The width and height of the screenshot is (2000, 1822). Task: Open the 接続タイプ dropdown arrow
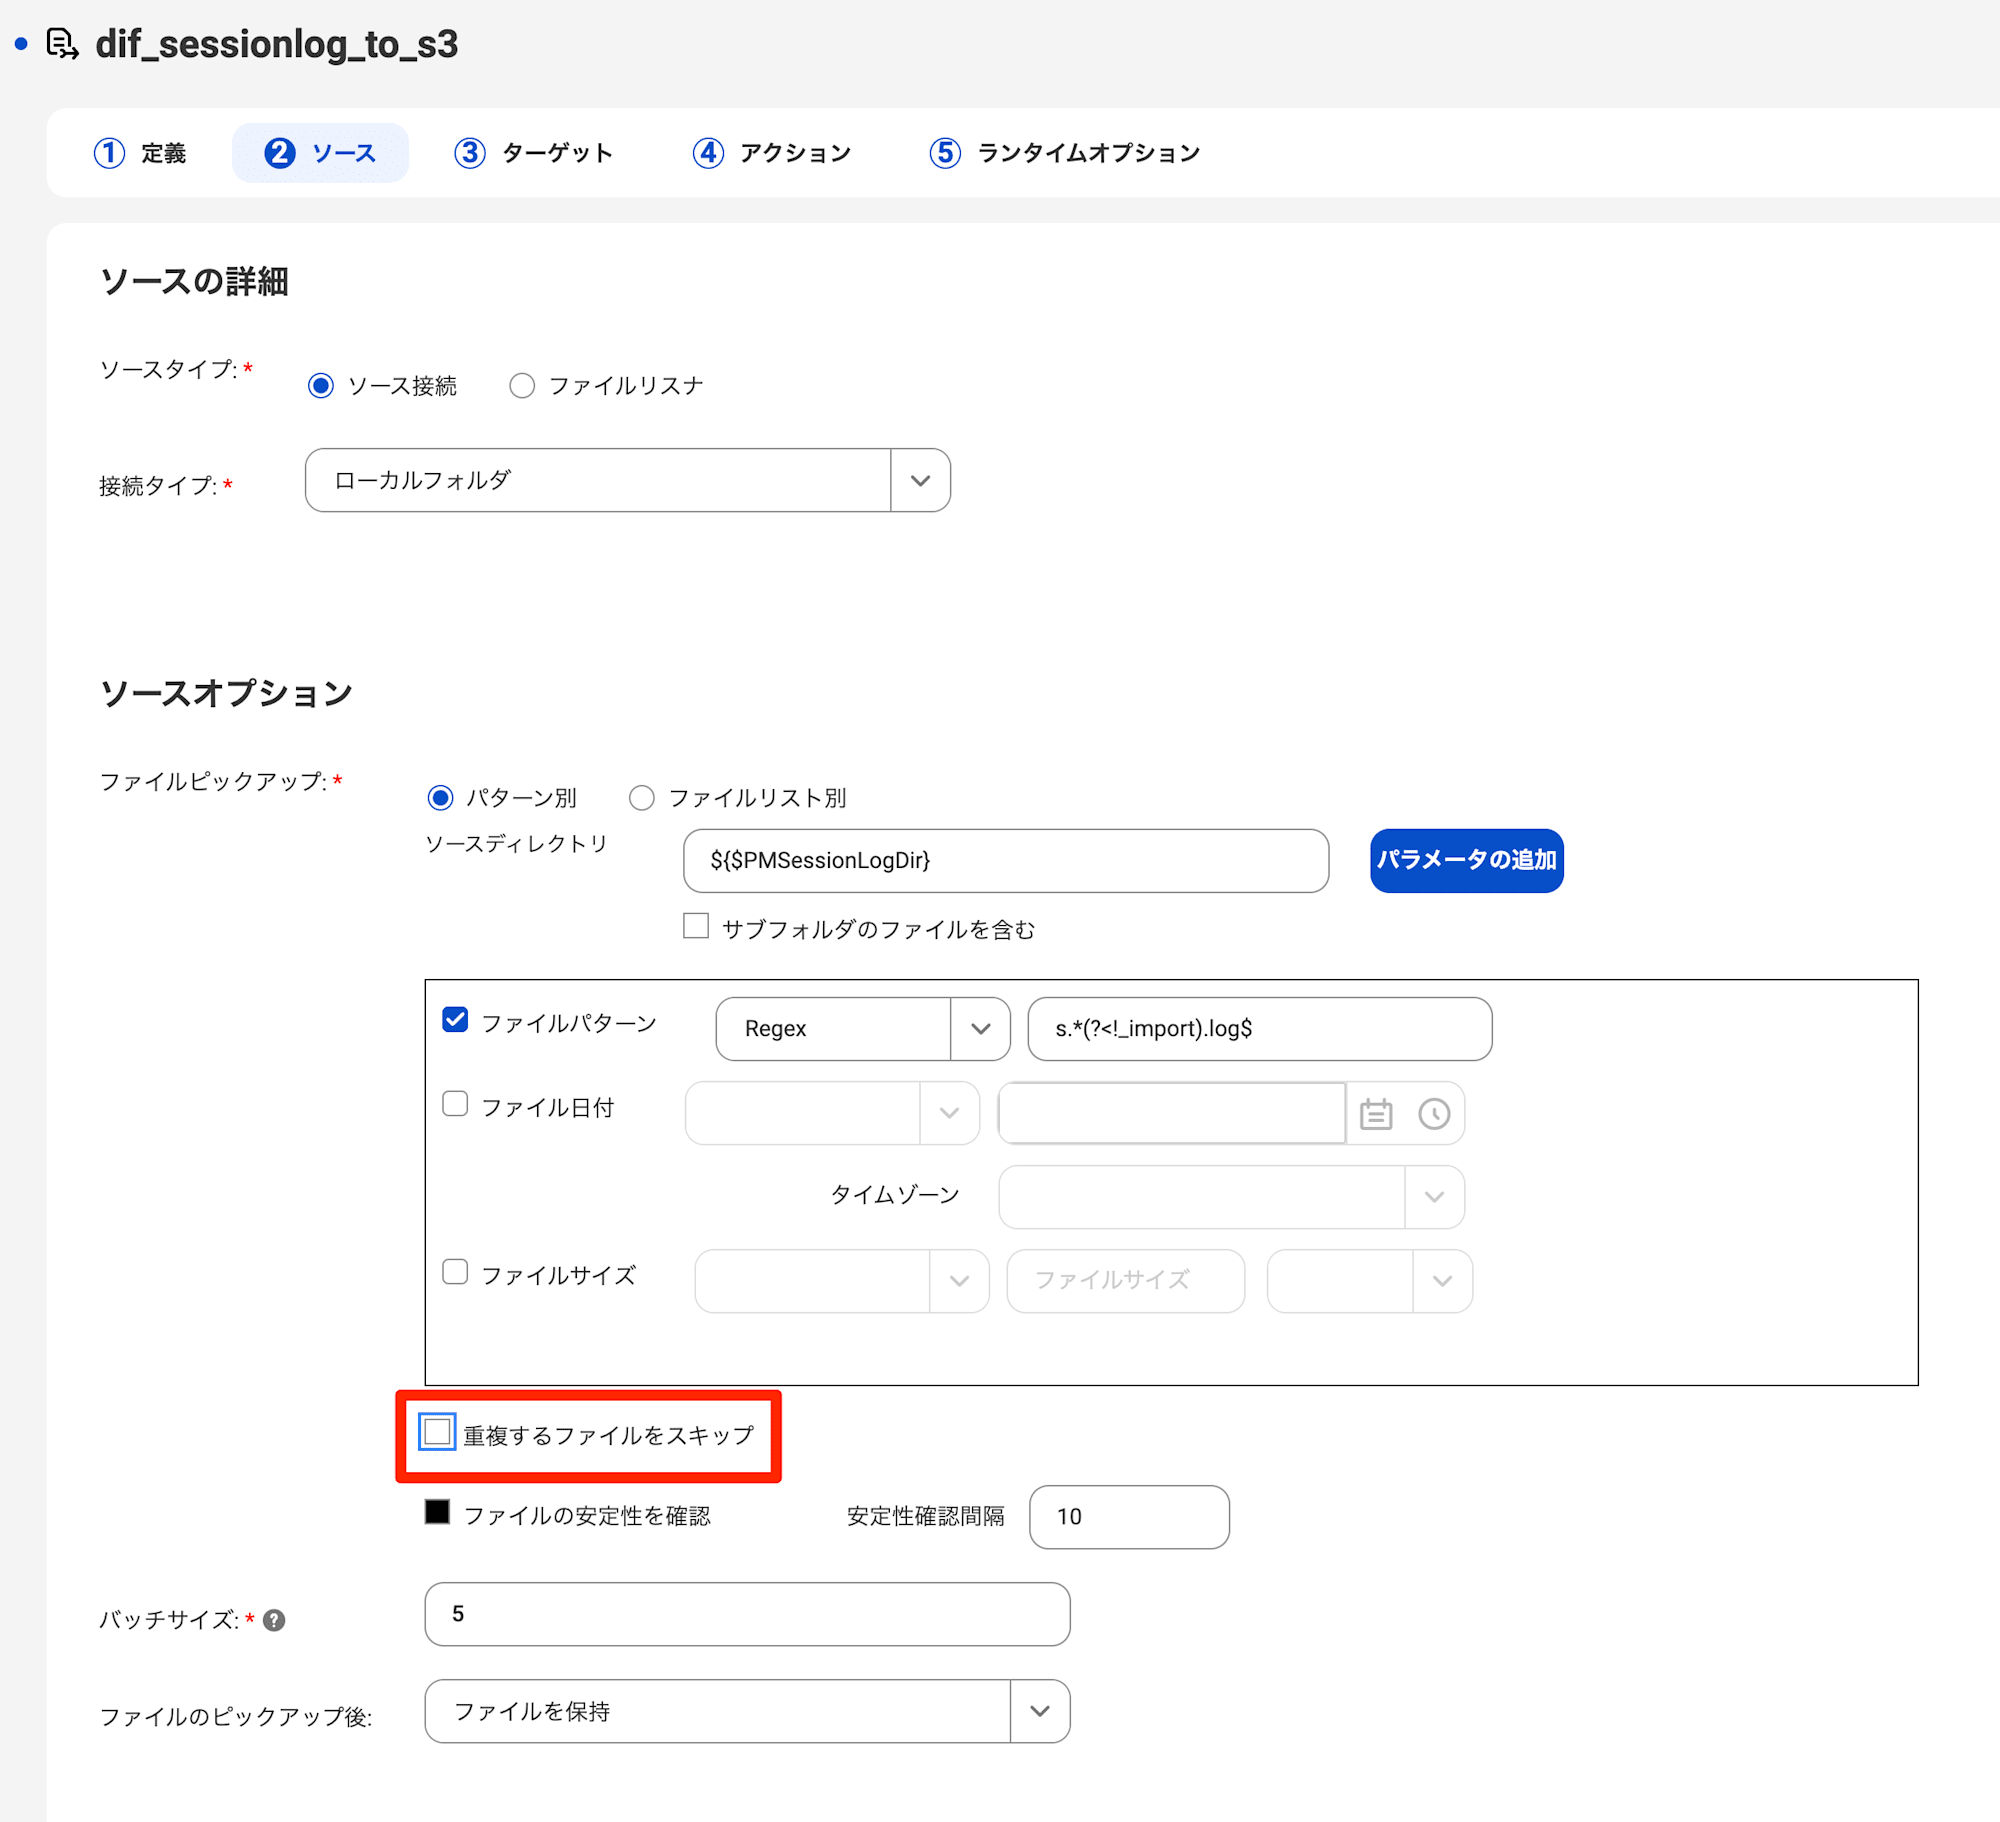pyautogui.click(x=920, y=481)
